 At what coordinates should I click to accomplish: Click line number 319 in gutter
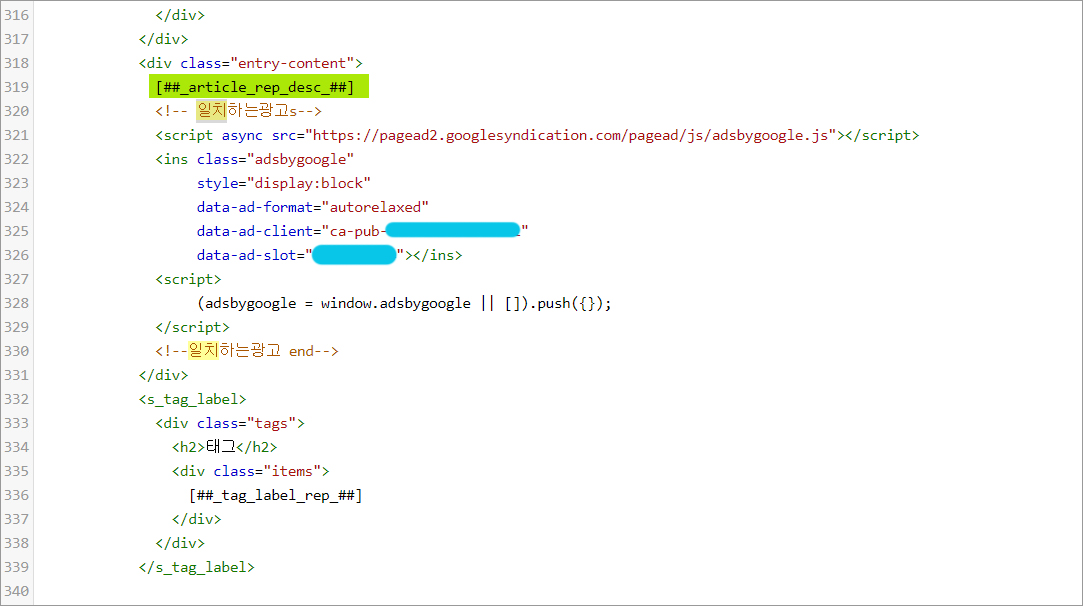[17, 87]
